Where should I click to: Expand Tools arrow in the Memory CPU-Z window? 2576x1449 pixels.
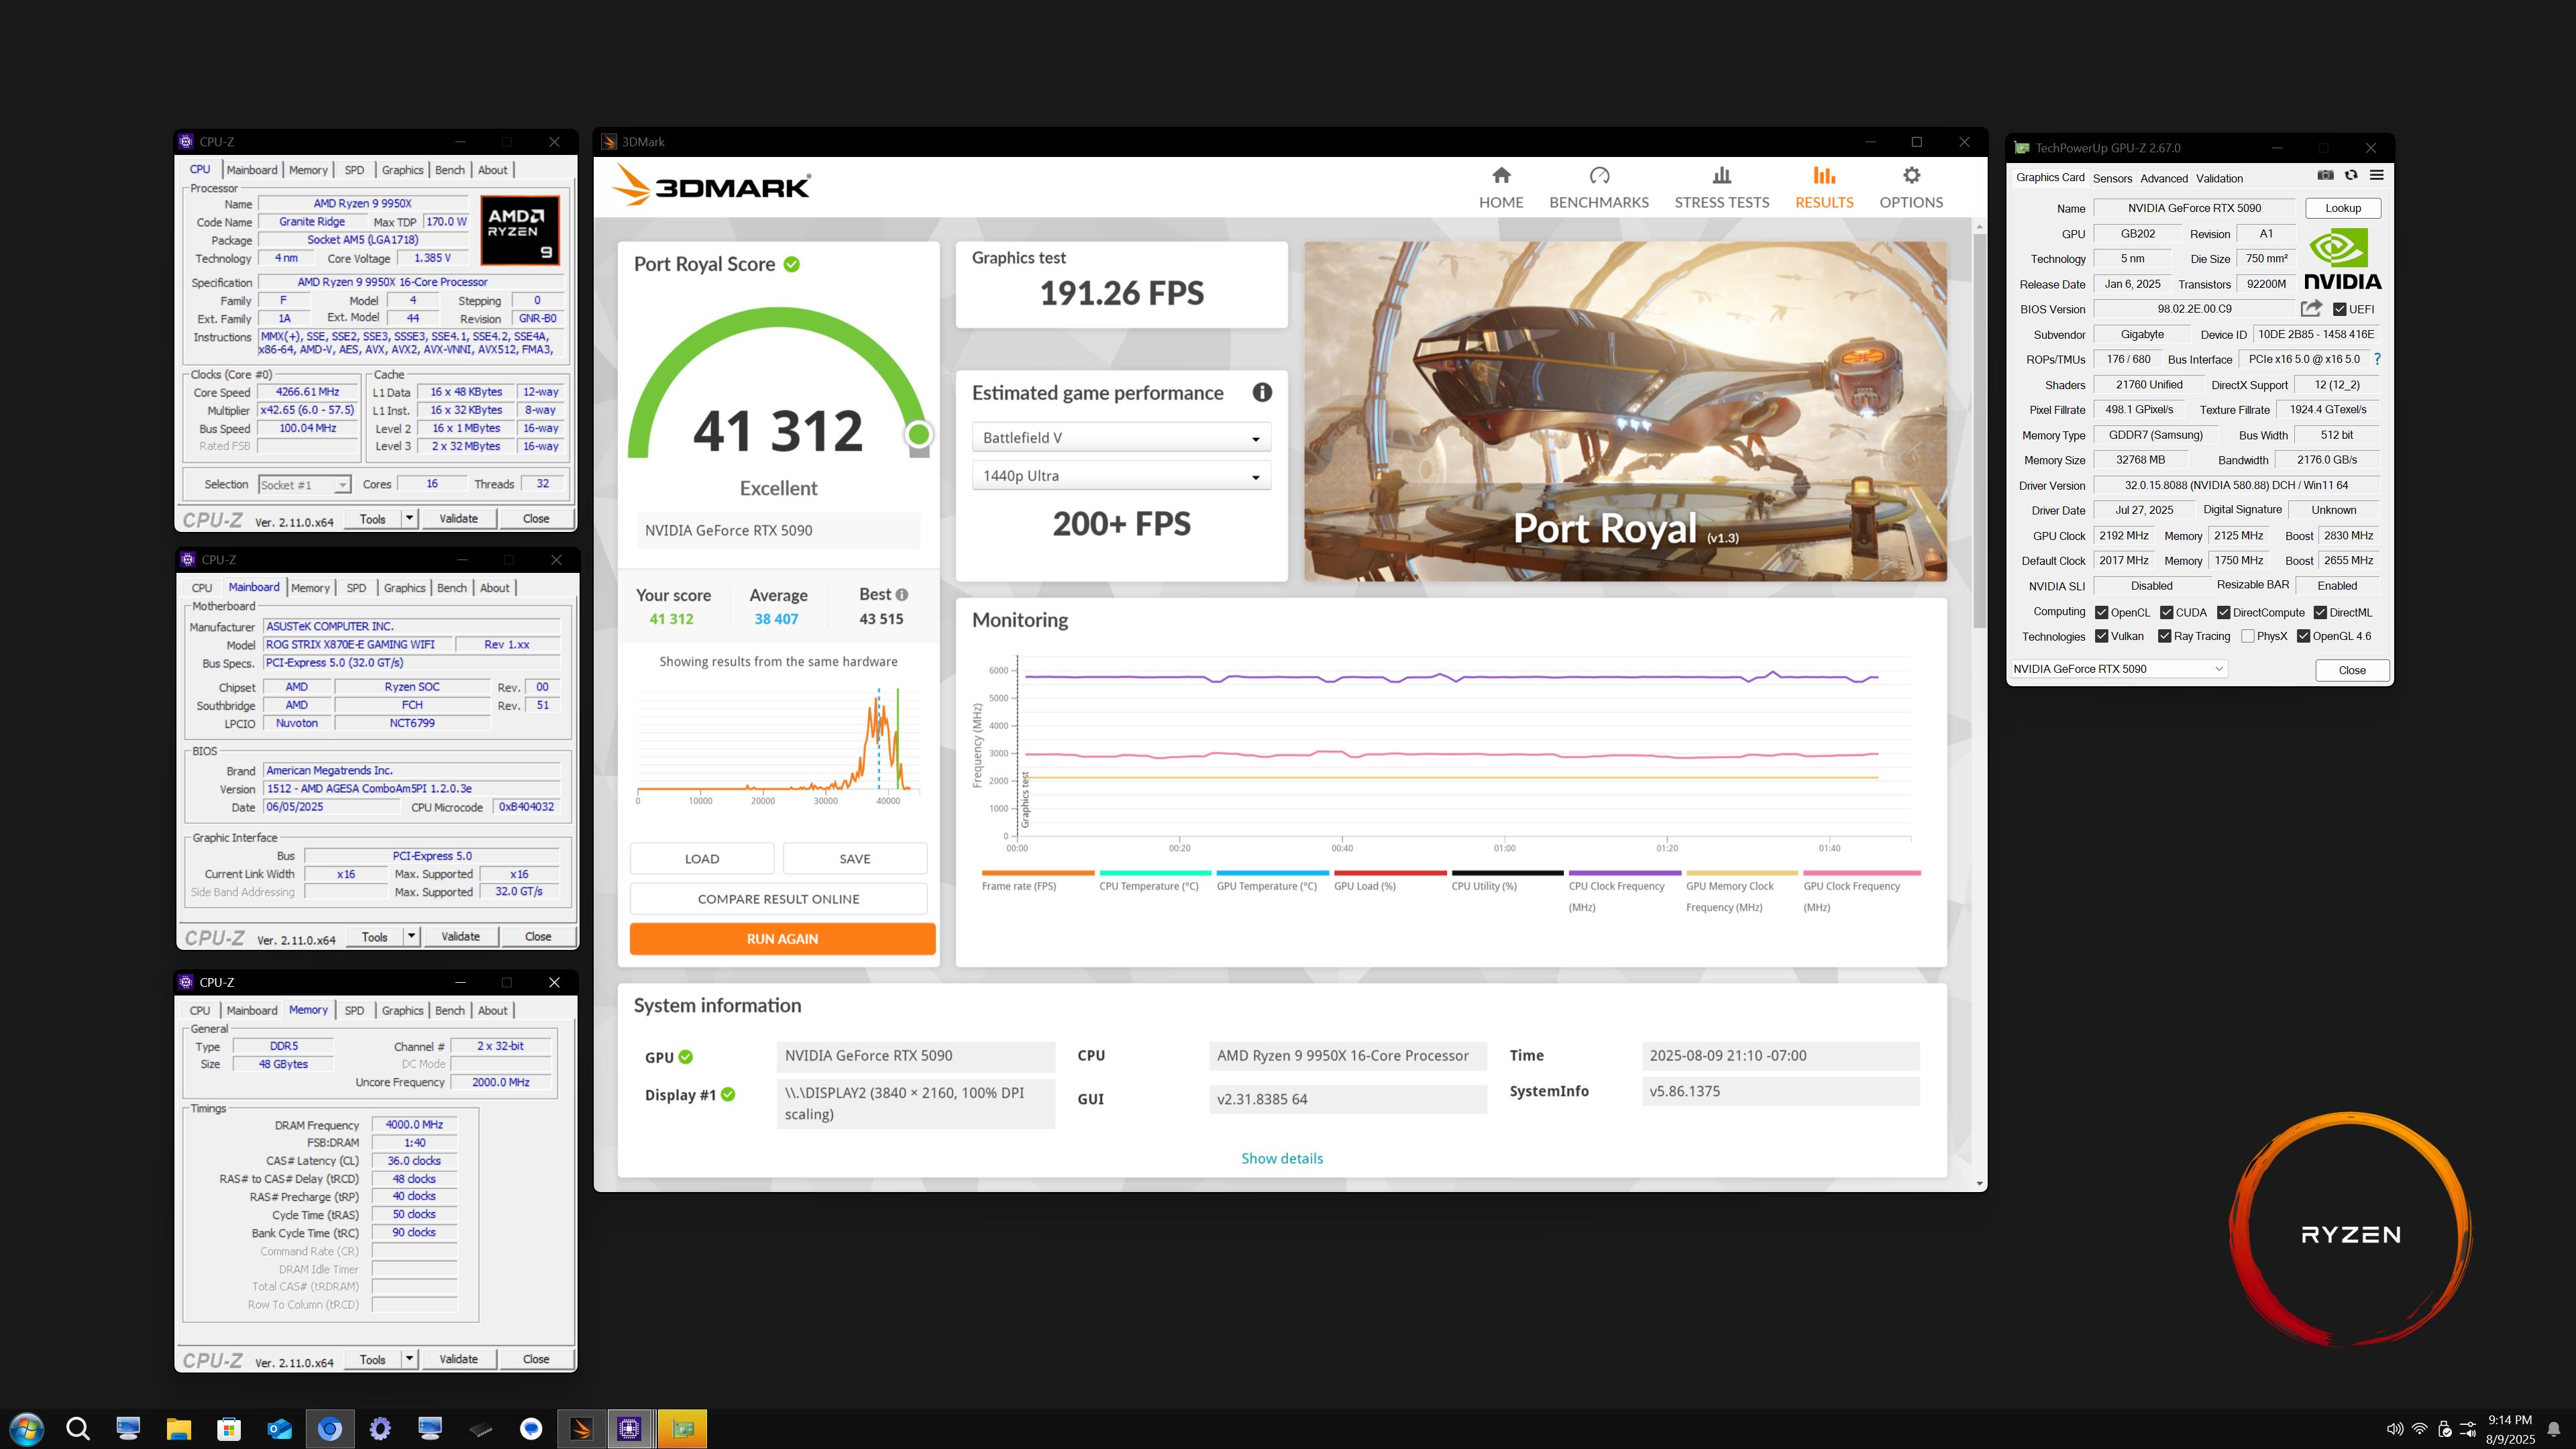[x=409, y=1359]
